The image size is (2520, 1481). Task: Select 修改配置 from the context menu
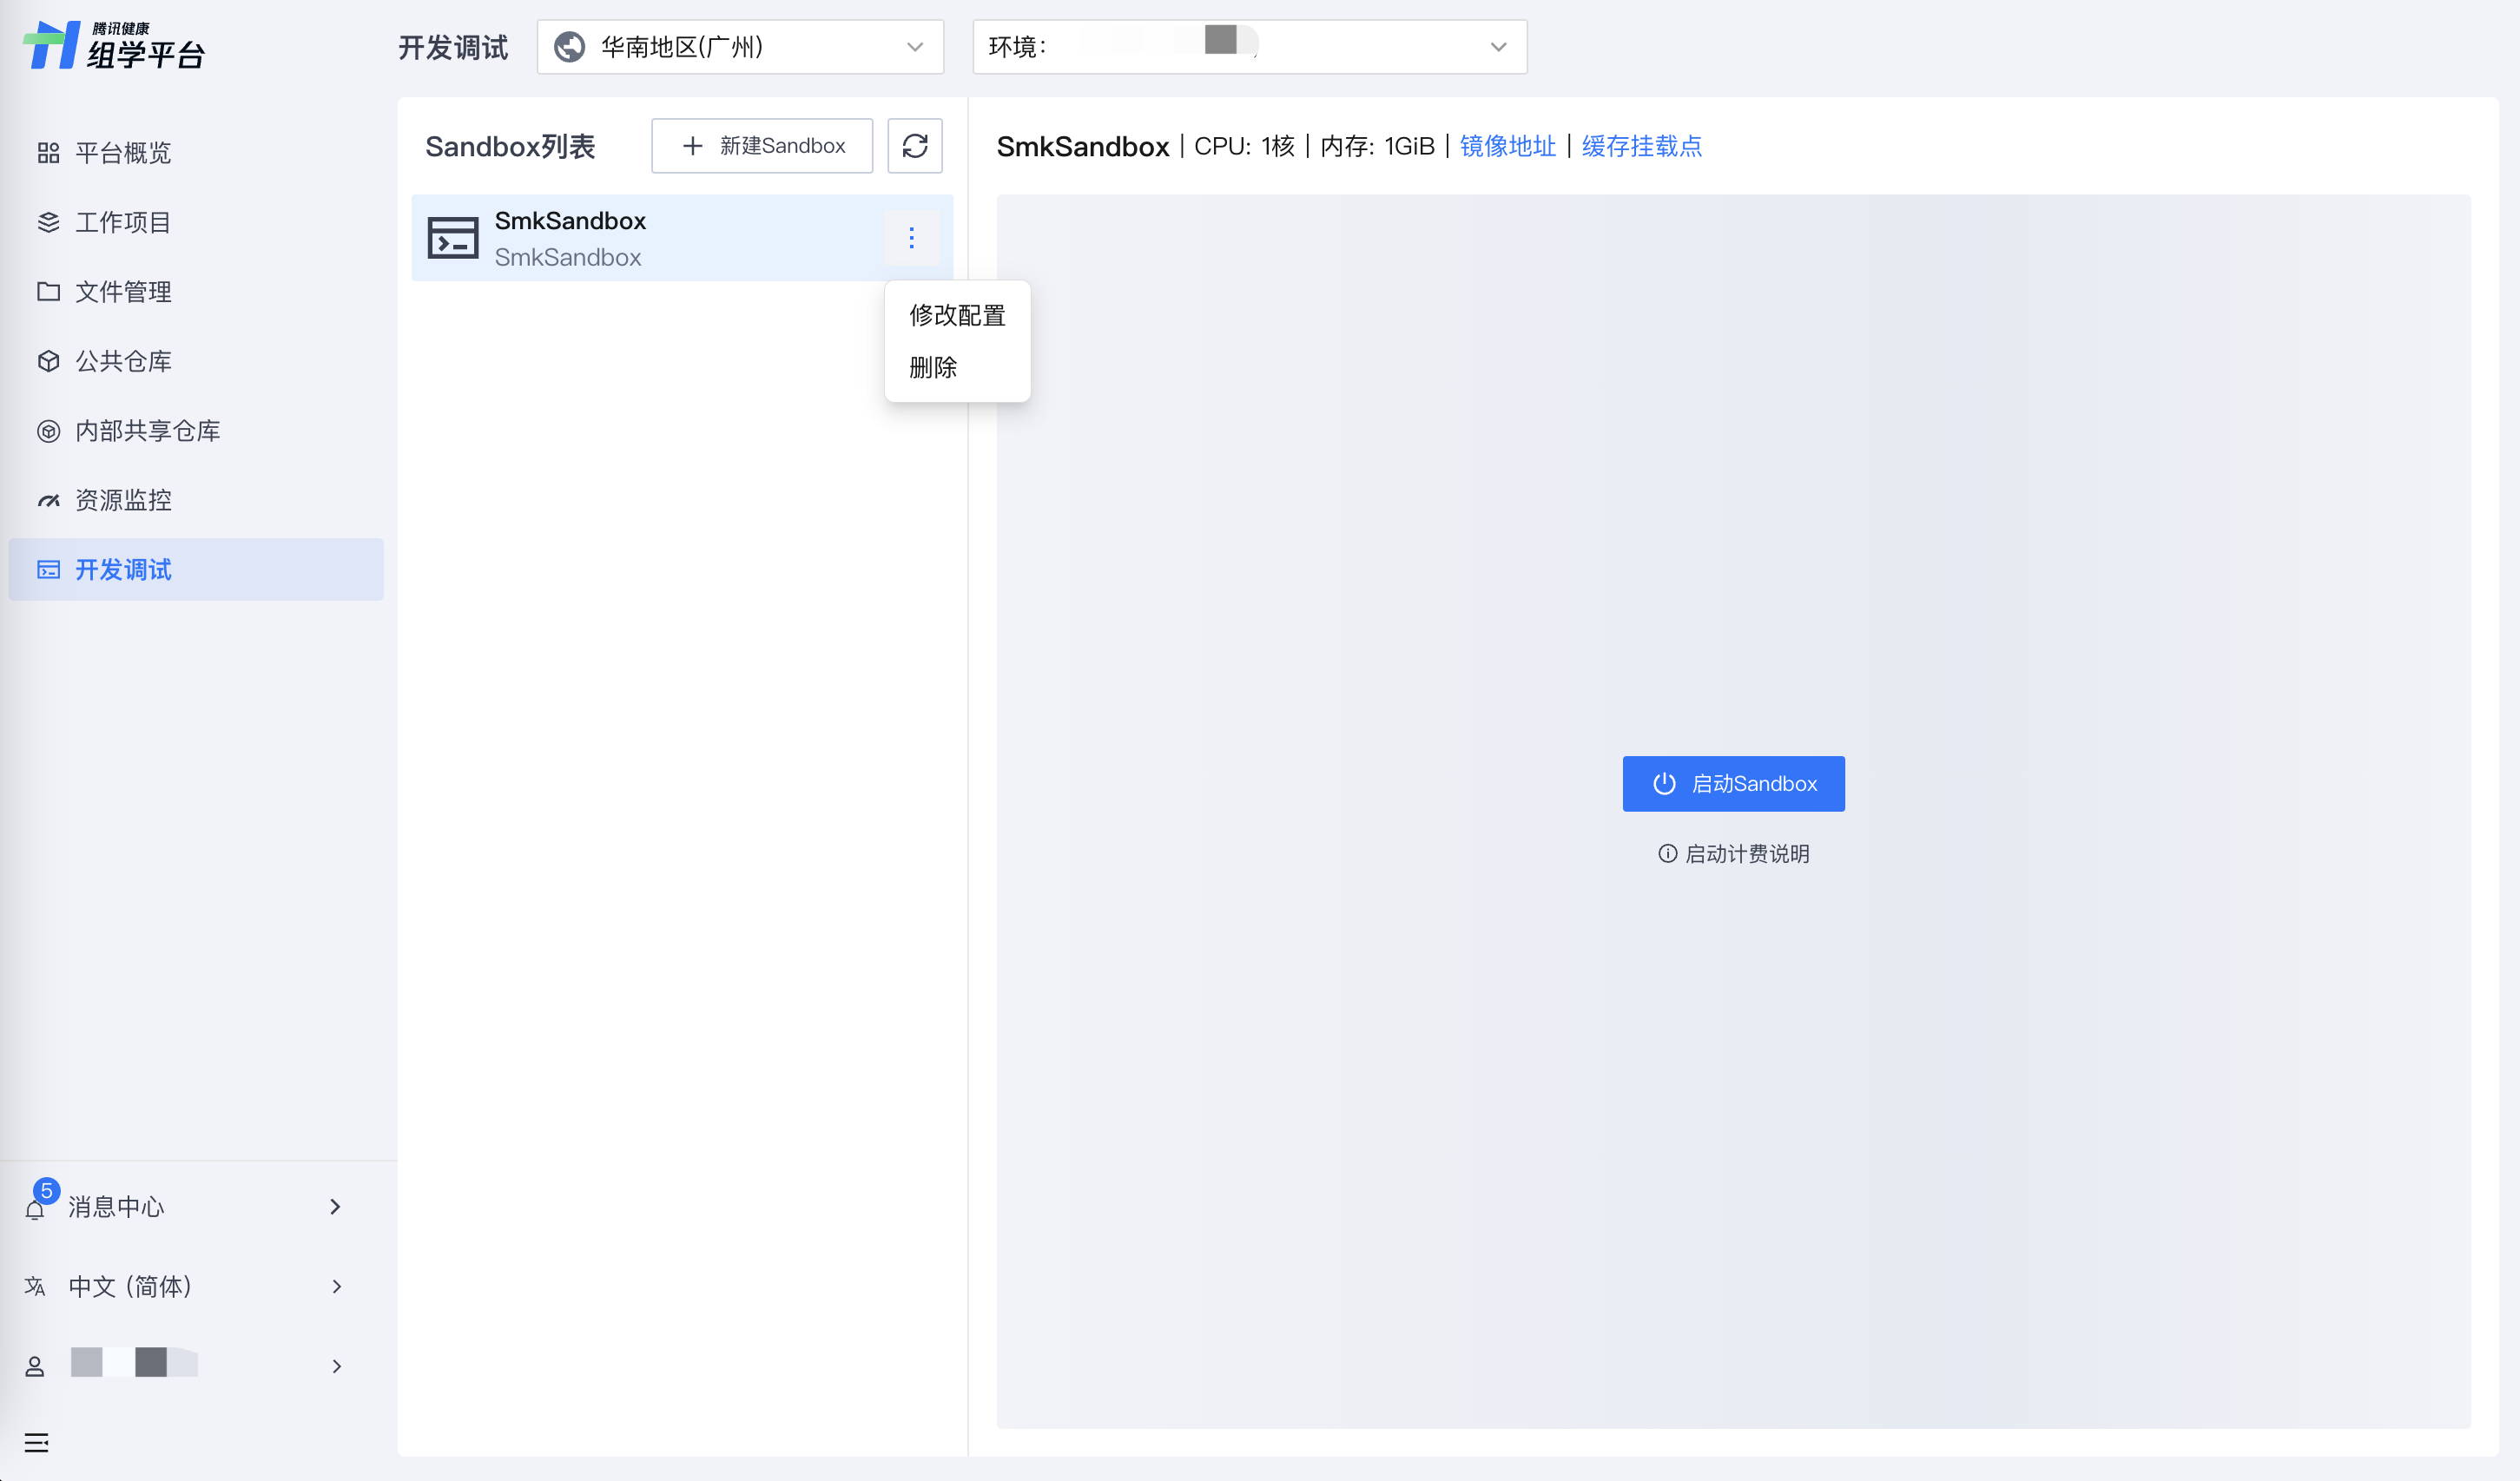point(957,316)
